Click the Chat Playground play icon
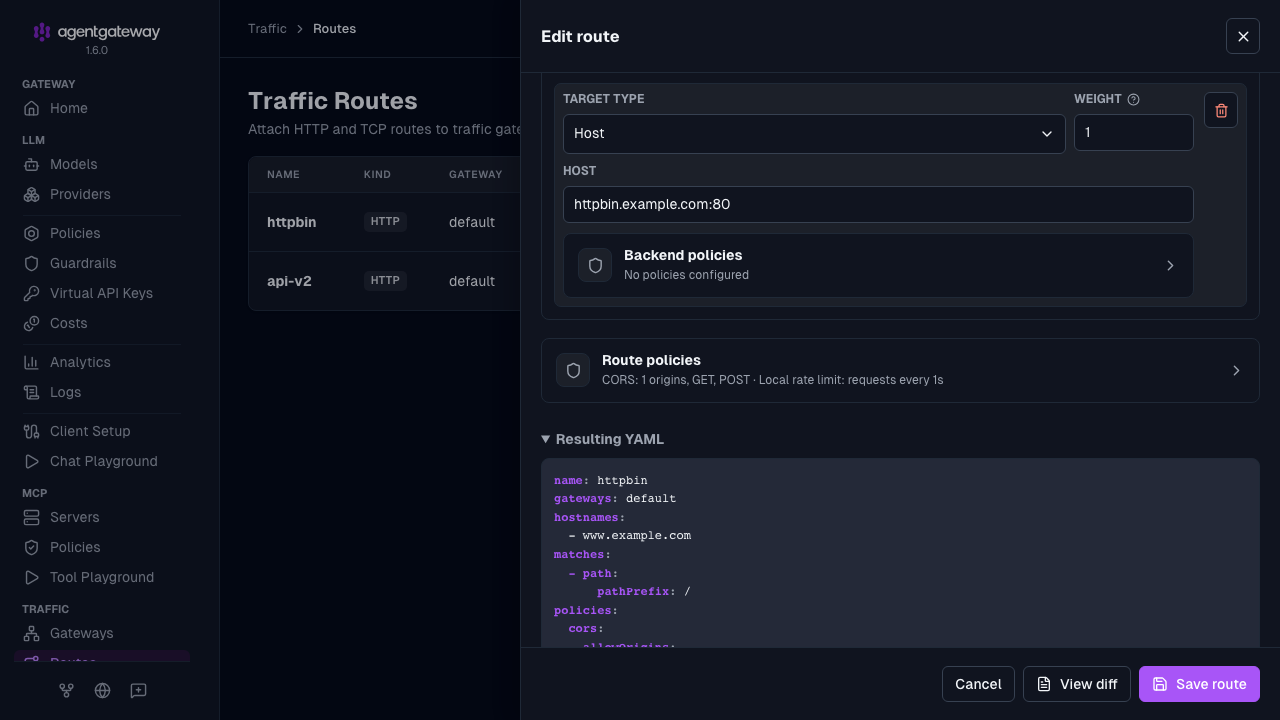Image resolution: width=1280 pixels, height=720 pixels. 32,461
